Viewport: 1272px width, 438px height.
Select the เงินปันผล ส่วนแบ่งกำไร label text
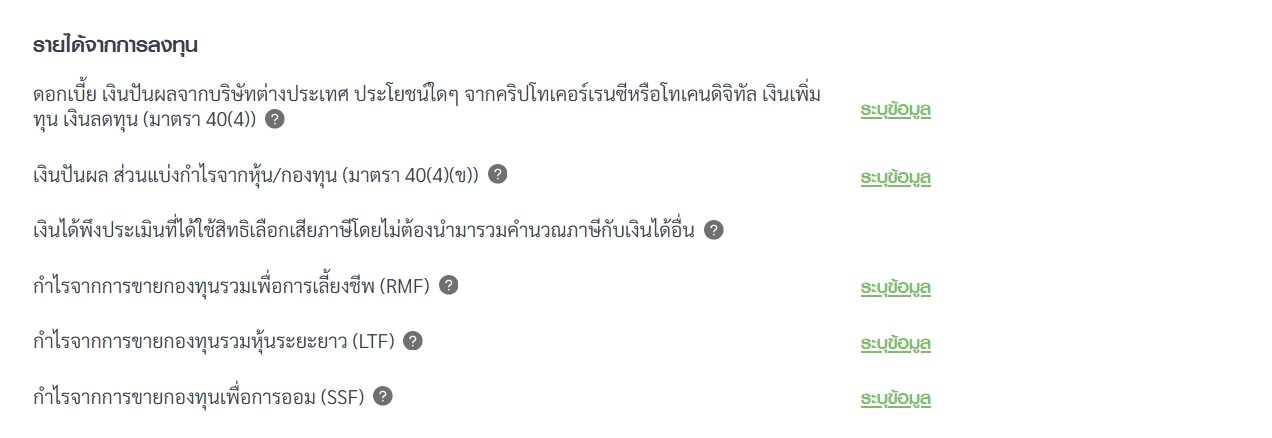pyautogui.click(x=131, y=175)
